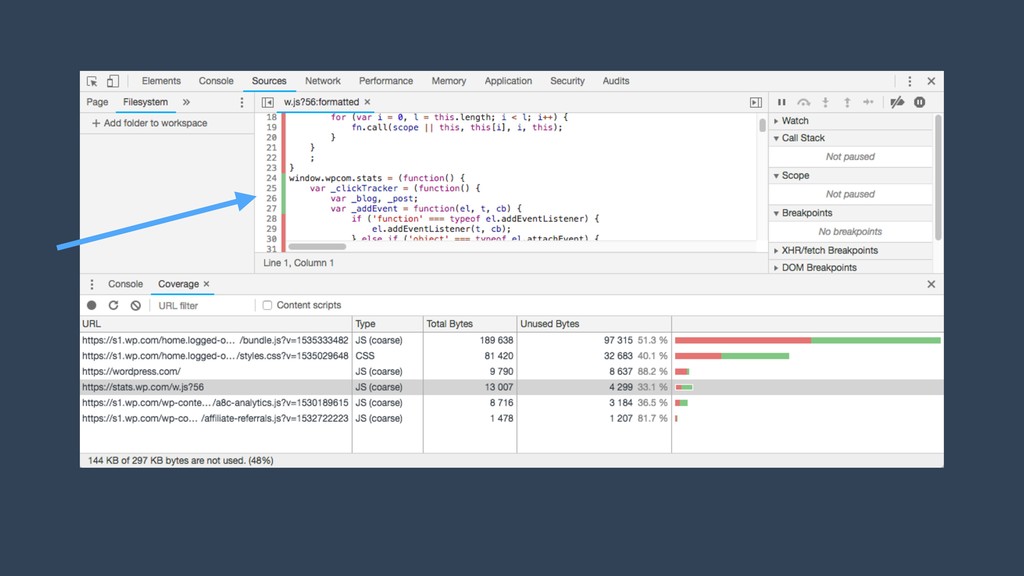Expand the Watch section

coord(795,121)
